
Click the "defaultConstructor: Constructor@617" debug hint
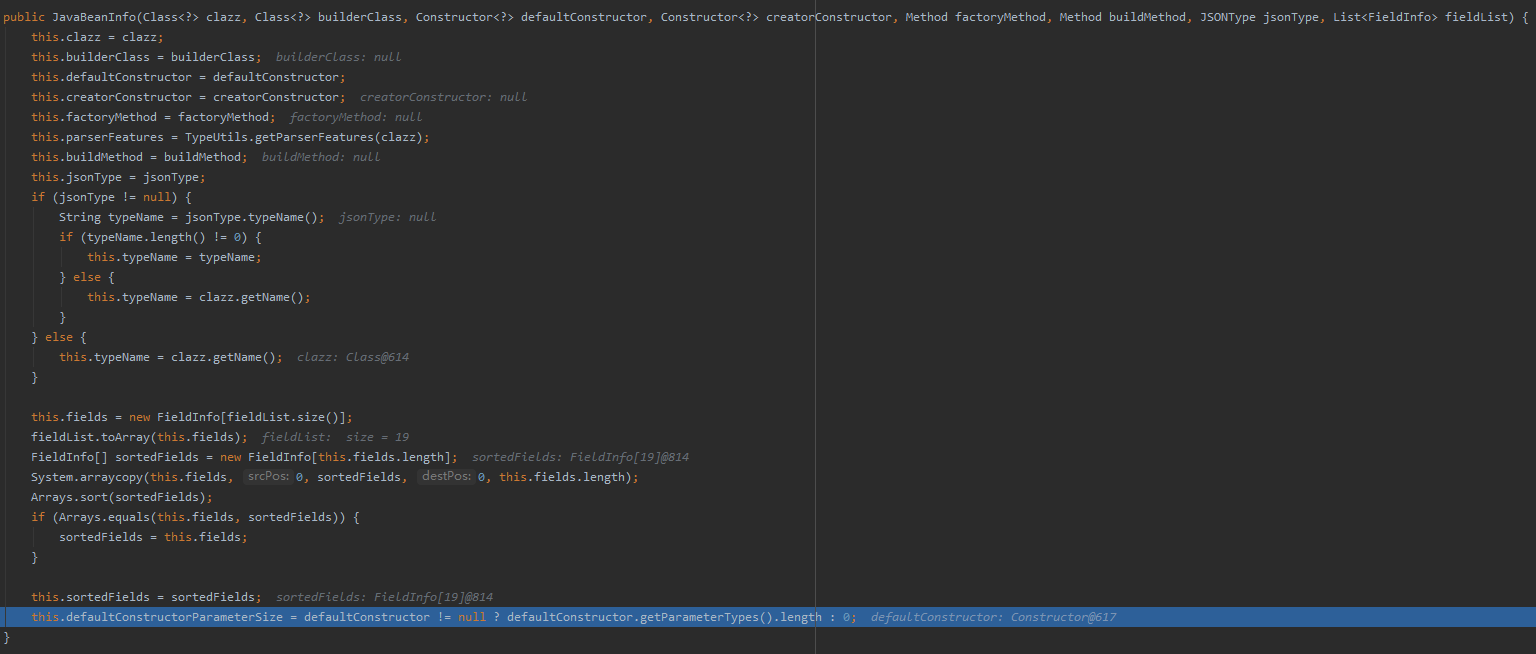[x=993, y=617]
